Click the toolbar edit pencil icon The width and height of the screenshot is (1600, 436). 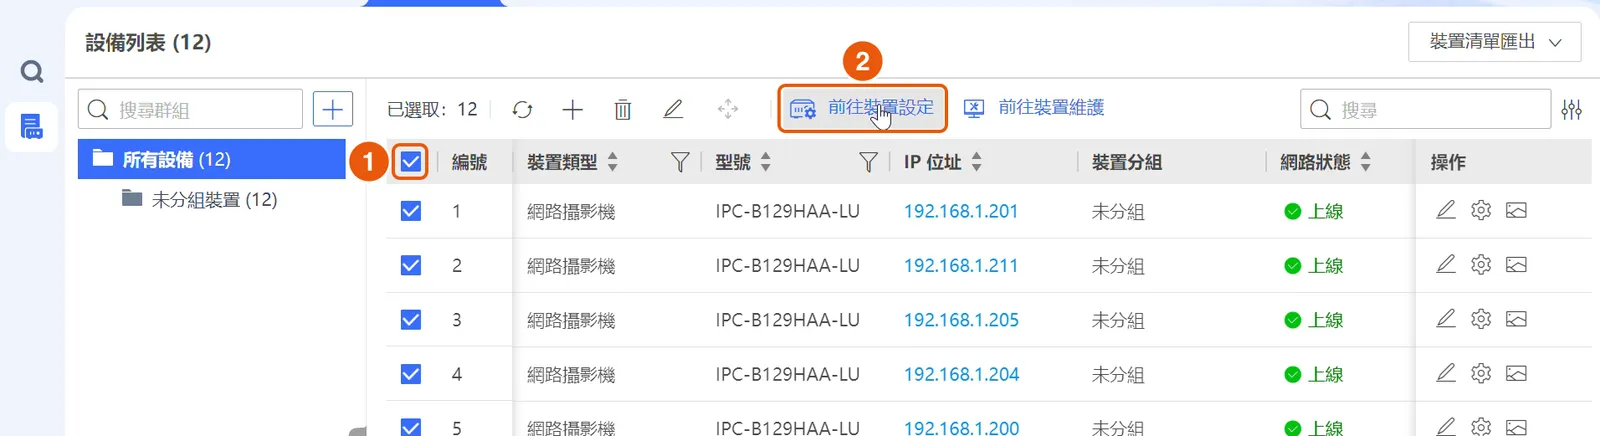[x=673, y=109]
